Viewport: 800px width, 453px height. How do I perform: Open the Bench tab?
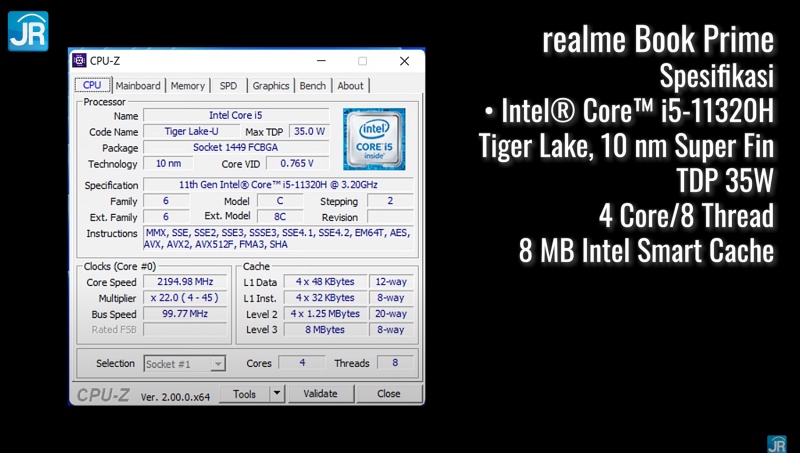(x=313, y=86)
